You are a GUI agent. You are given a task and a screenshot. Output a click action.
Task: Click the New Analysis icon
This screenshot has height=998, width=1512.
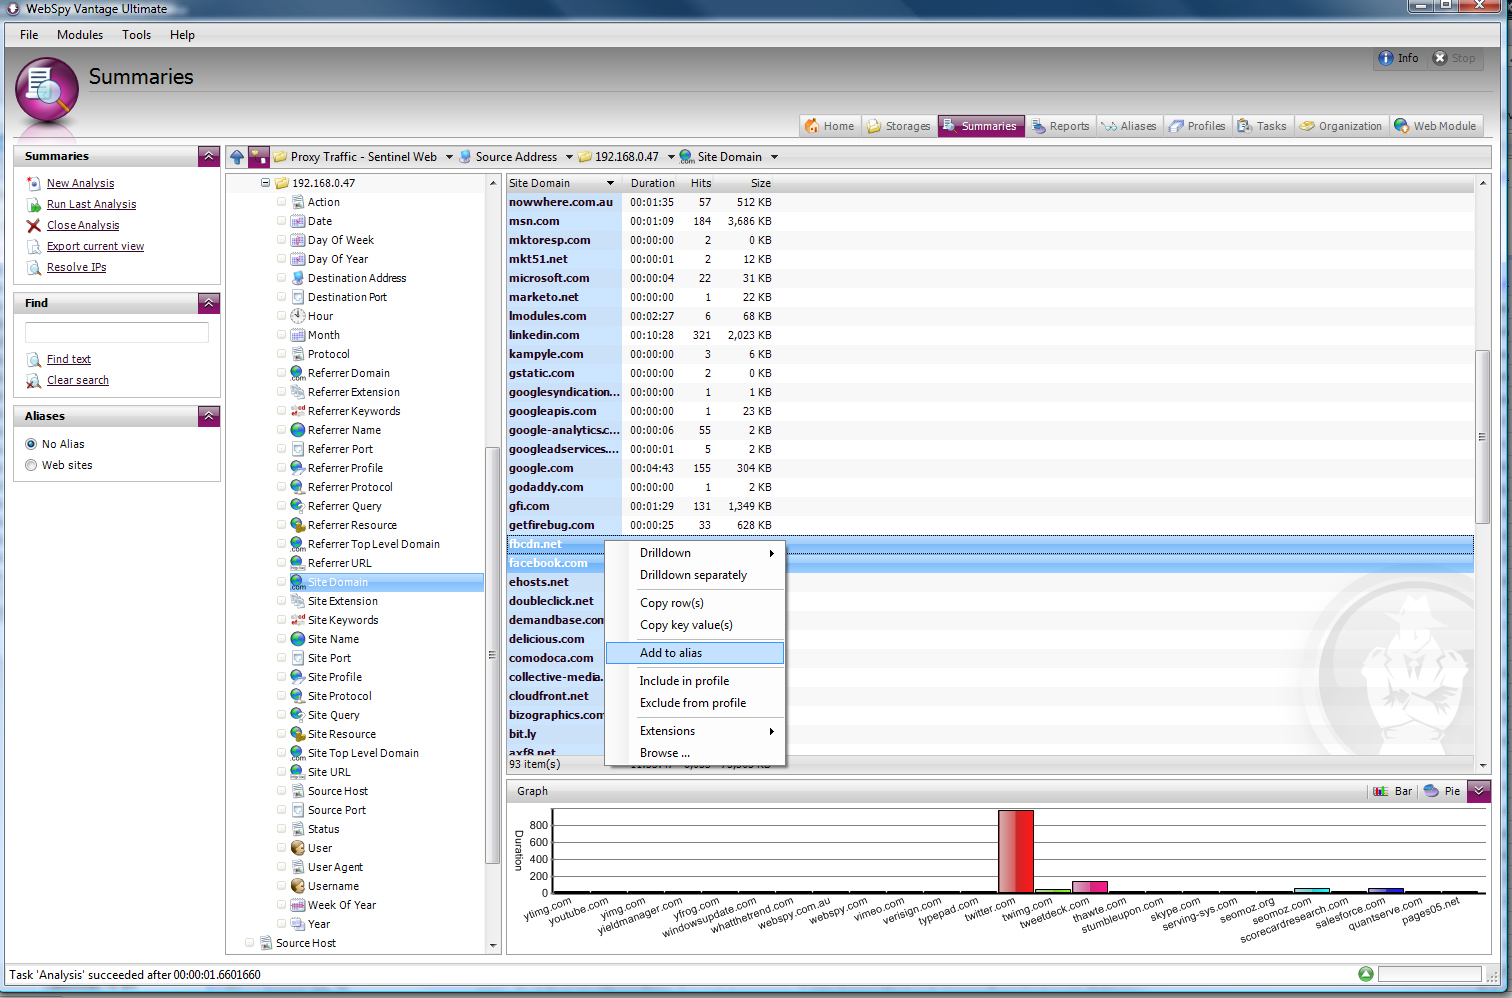point(34,183)
